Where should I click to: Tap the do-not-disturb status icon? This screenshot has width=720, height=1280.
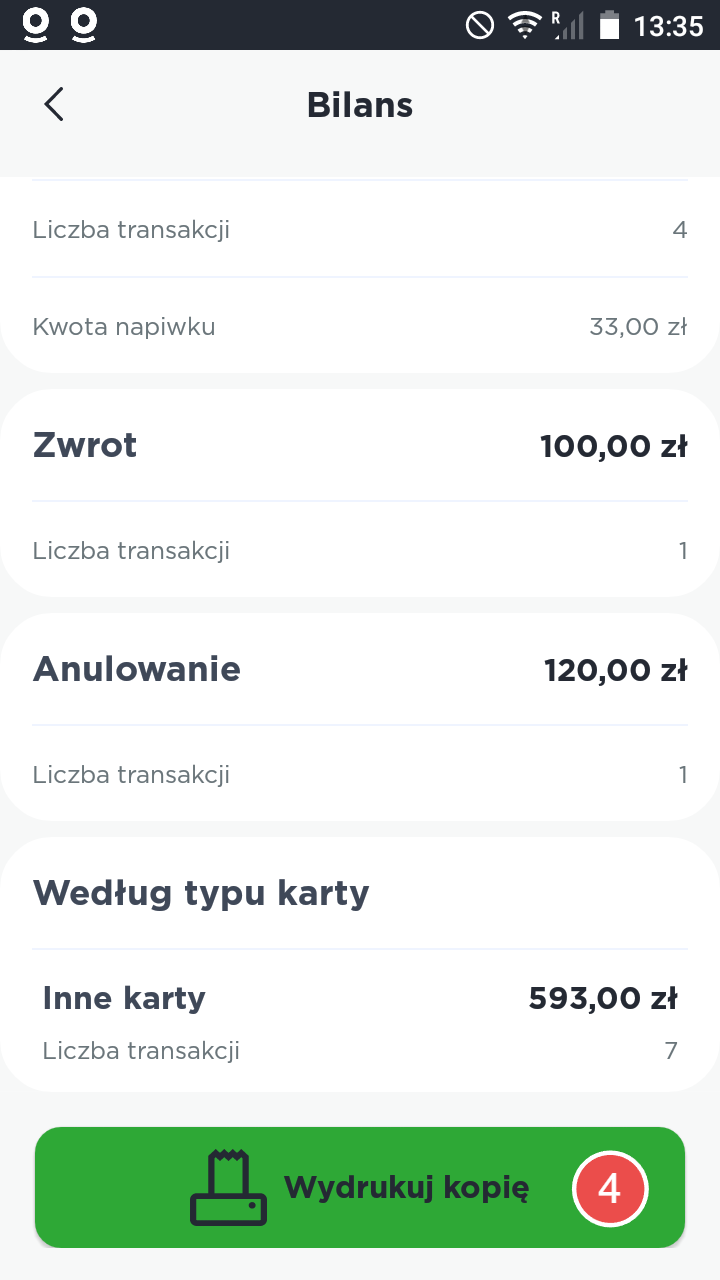pyautogui.click(x=480, y=25)
